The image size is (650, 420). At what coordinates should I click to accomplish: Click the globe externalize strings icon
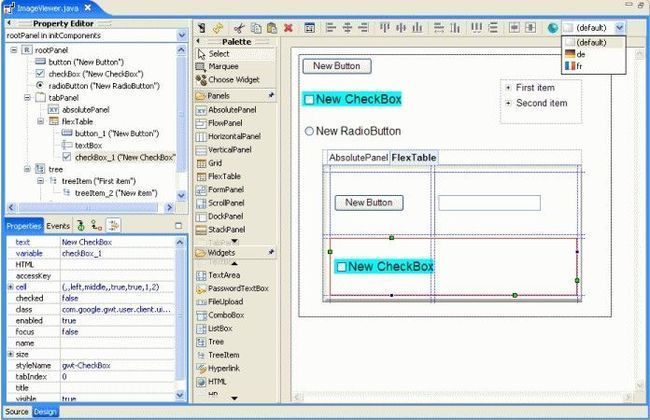click(x=553, y=28)
